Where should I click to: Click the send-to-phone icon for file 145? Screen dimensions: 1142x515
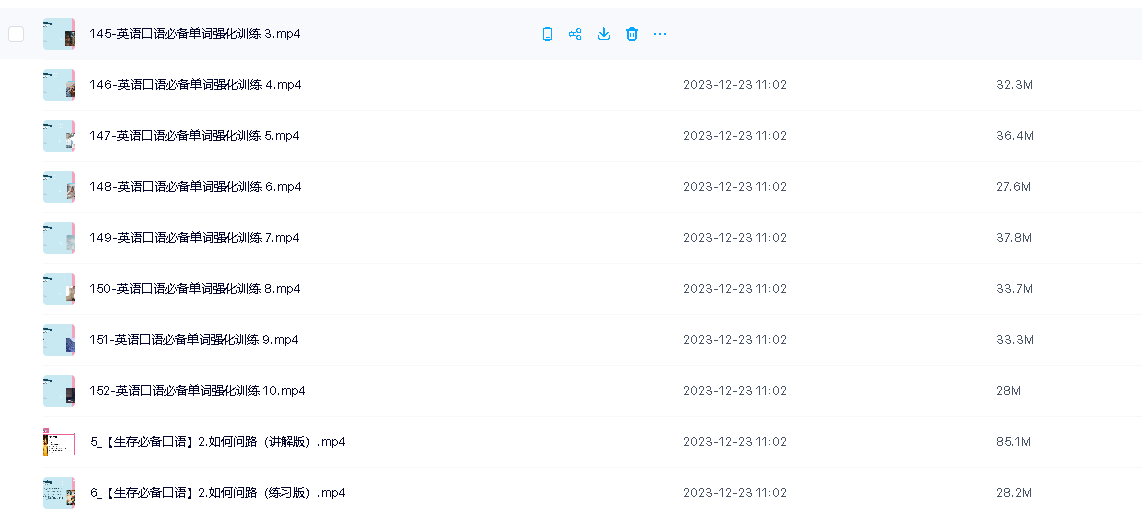(547, 34)
